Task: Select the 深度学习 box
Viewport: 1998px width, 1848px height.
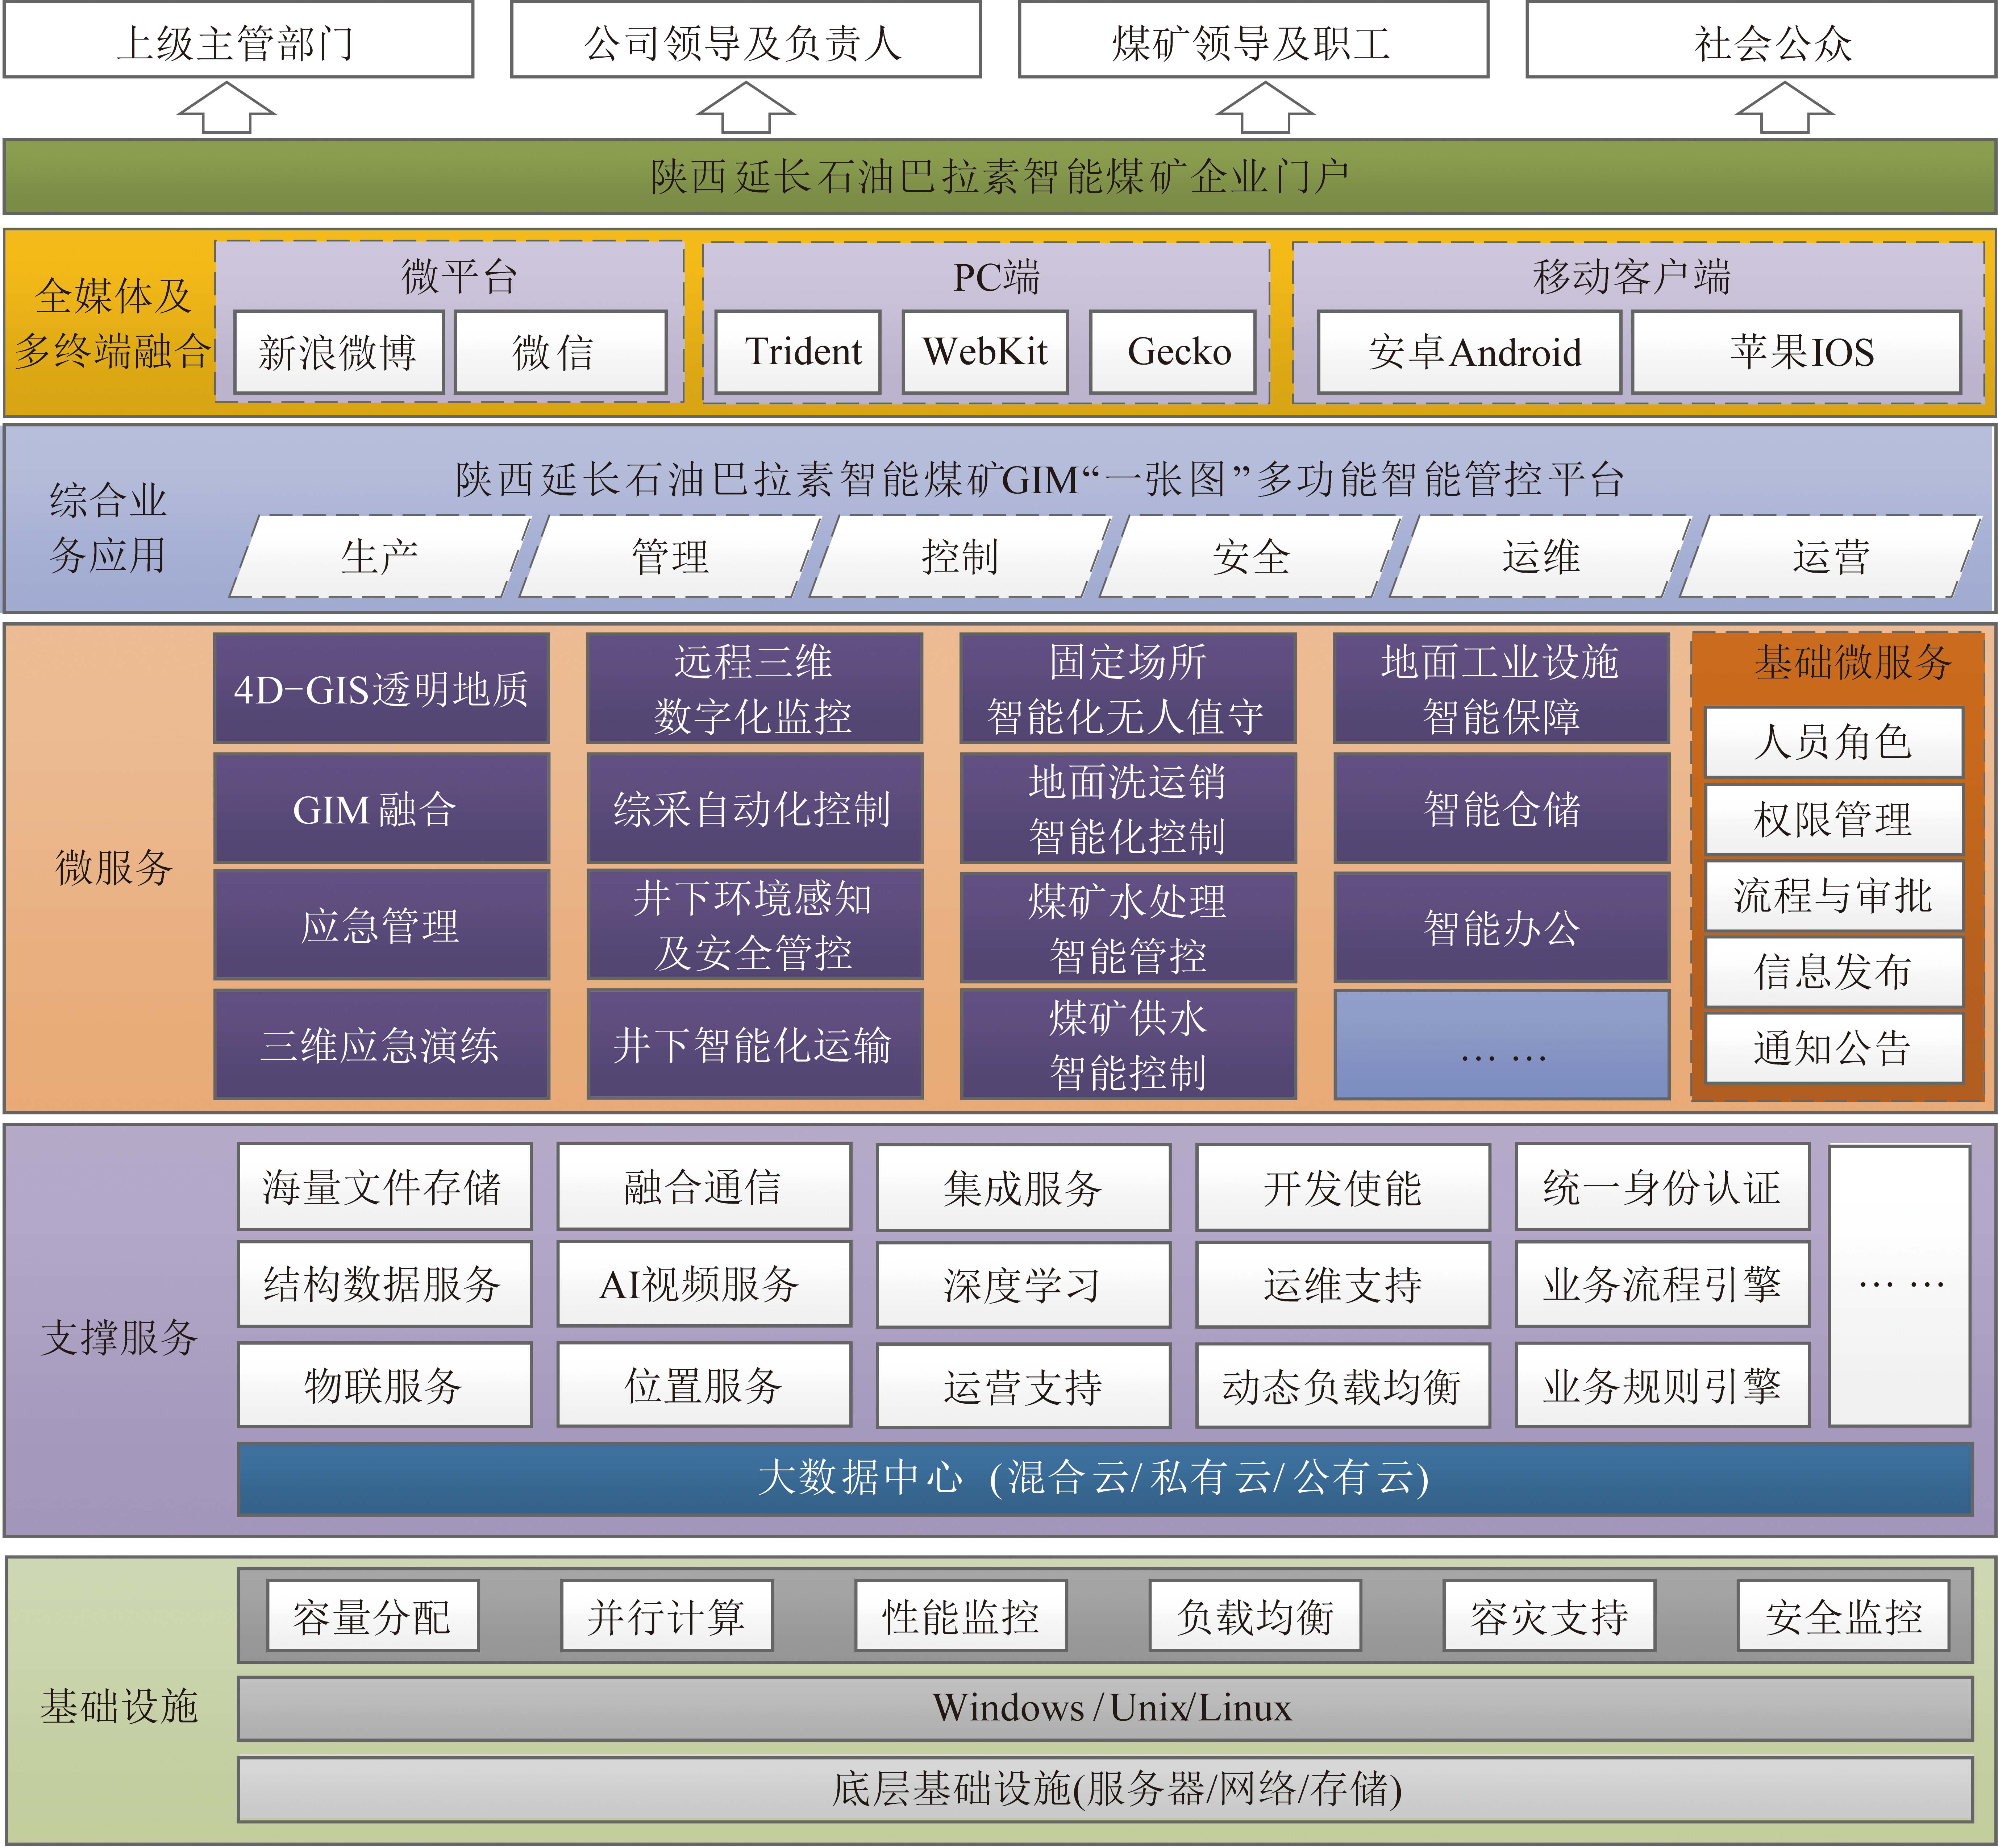Action: tap(1024, 1285)
